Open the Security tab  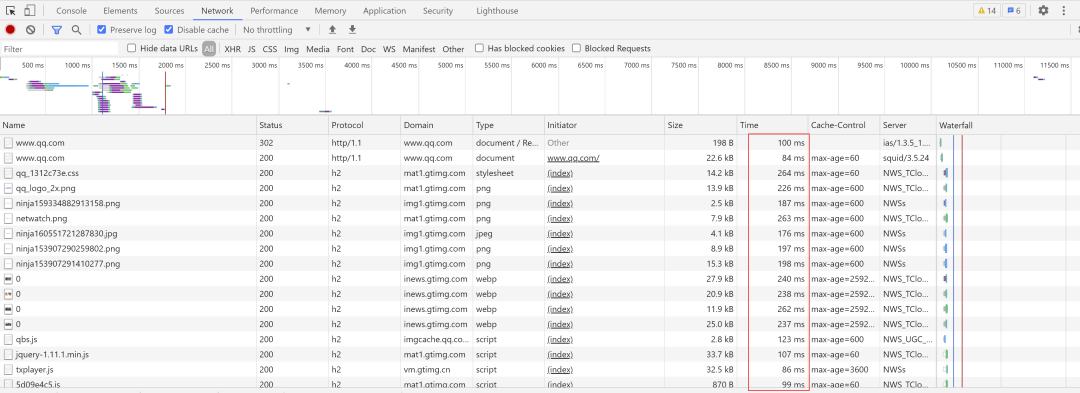tap(438, 11)
